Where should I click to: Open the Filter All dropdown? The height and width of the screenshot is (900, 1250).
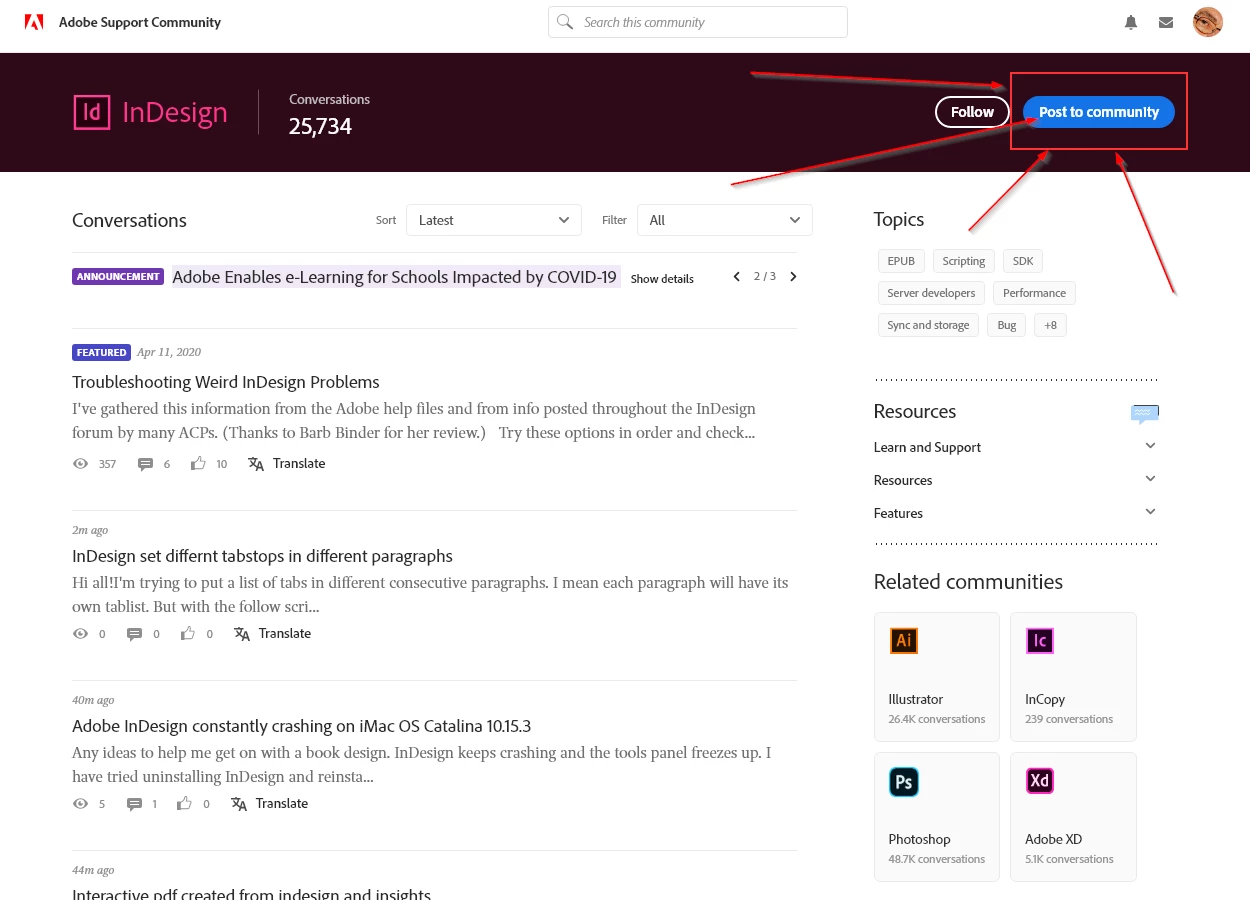coord(725,220)
